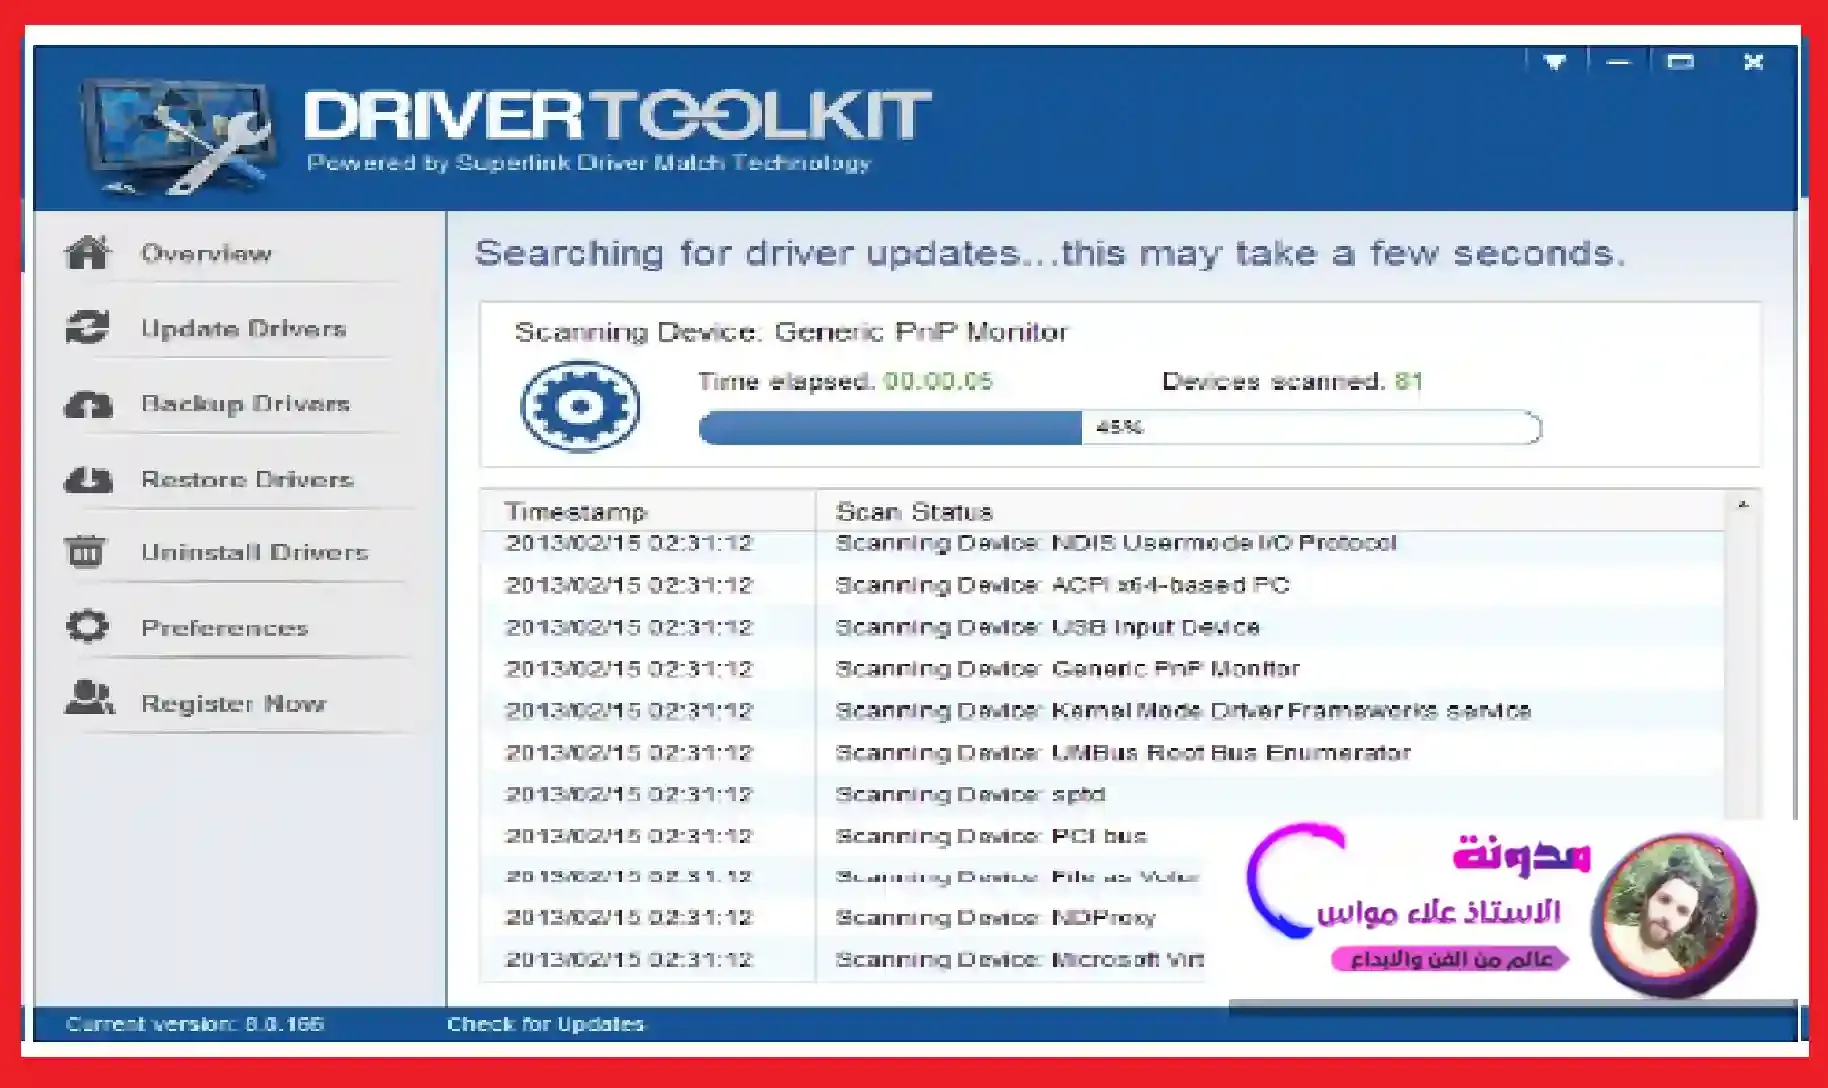This screenshot has height=1088, width=1828.
Task: Minimize the Driver Toolkit window
Action: 1617,62
